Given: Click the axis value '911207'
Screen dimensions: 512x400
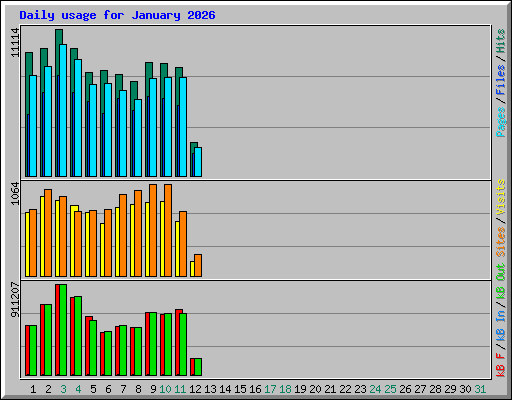Looking at the screenshot, I should tap(15, 299).
